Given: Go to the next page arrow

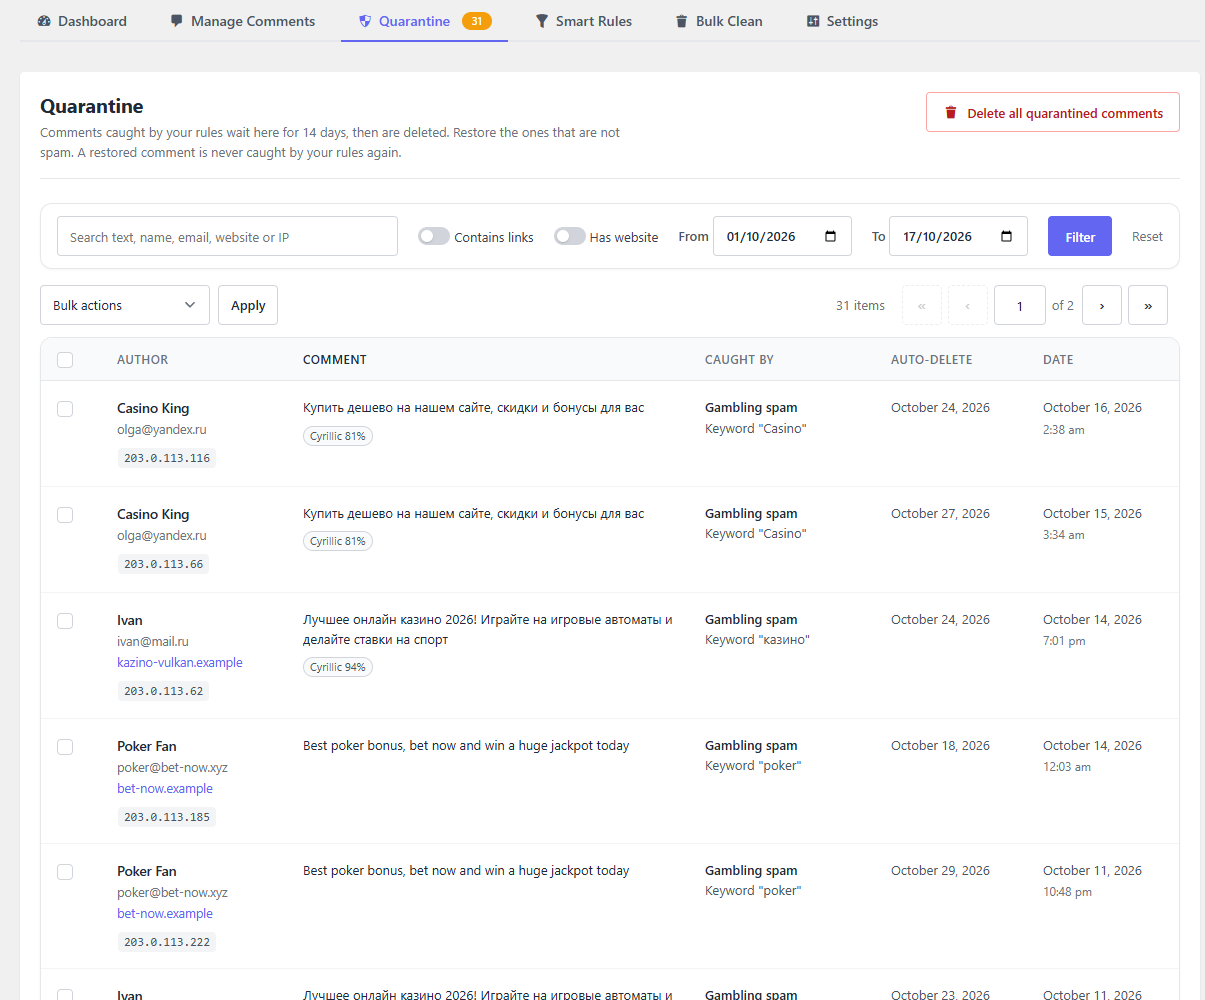Looking at the screenshot, I should tap(1102, 305).
